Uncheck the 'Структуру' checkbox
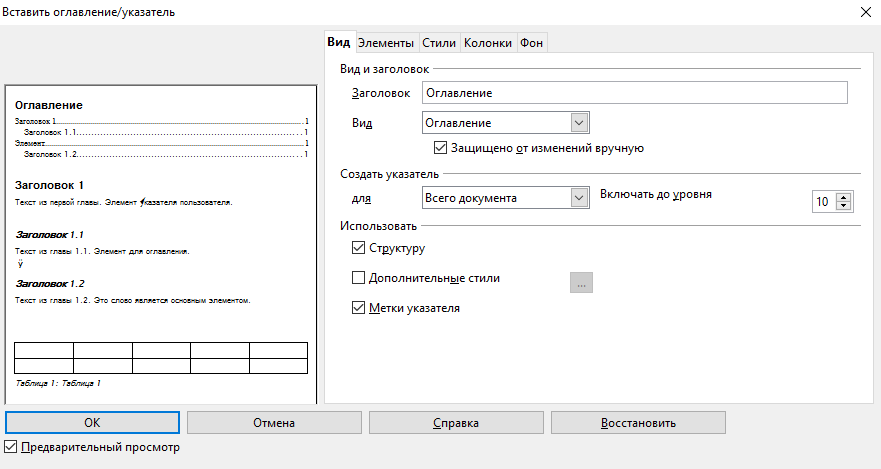 point(359,247)
